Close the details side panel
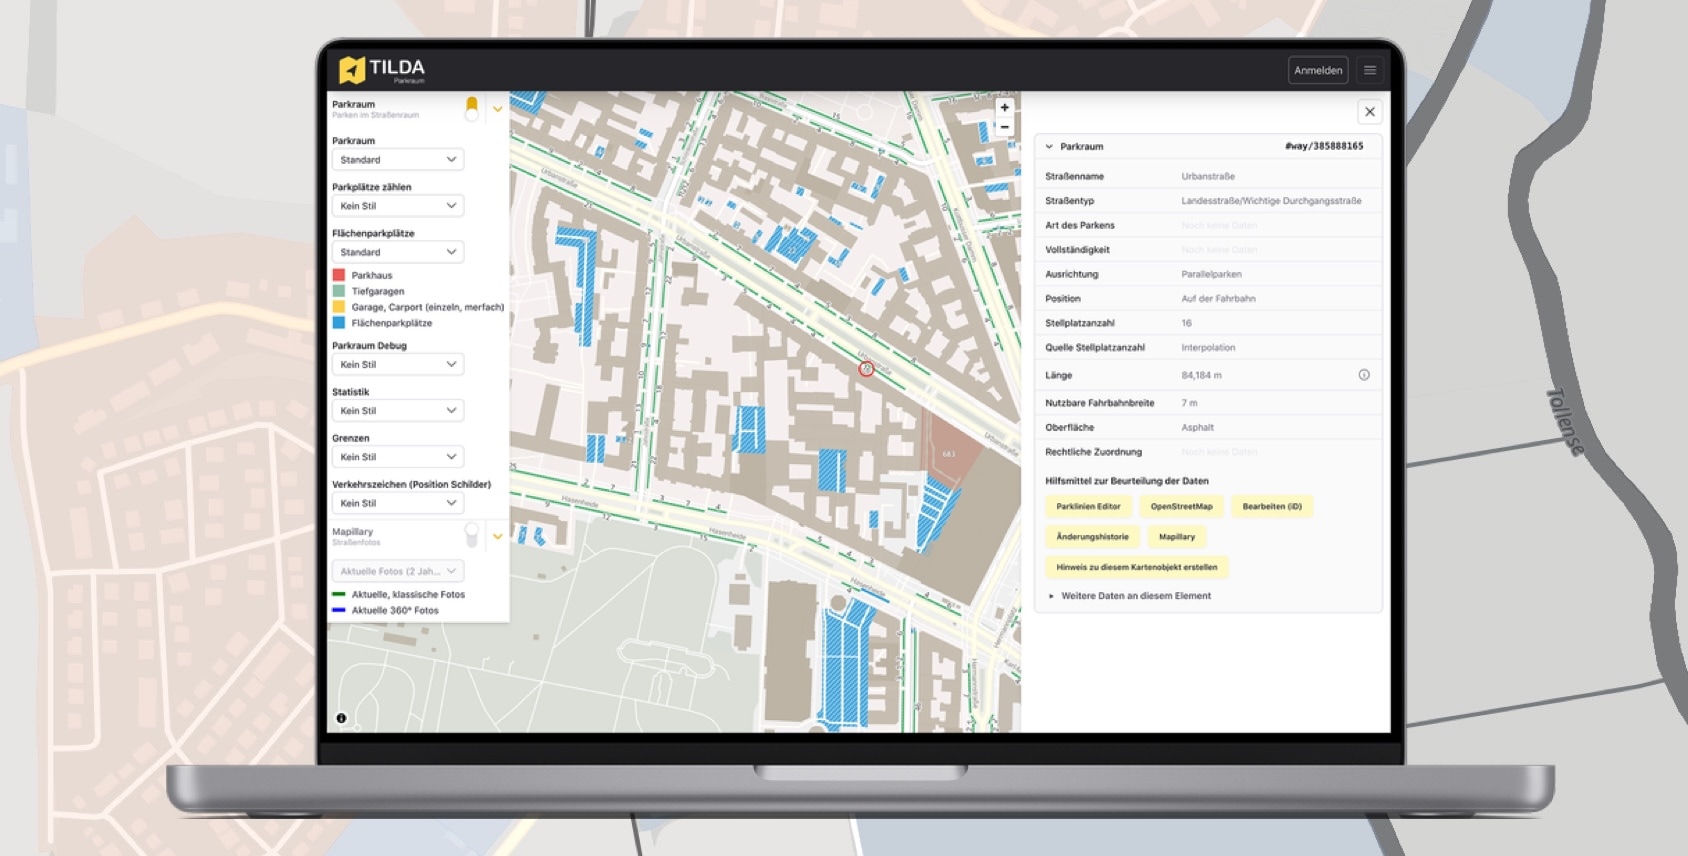Screen dimensions: 1688x856 point(1369,112)
